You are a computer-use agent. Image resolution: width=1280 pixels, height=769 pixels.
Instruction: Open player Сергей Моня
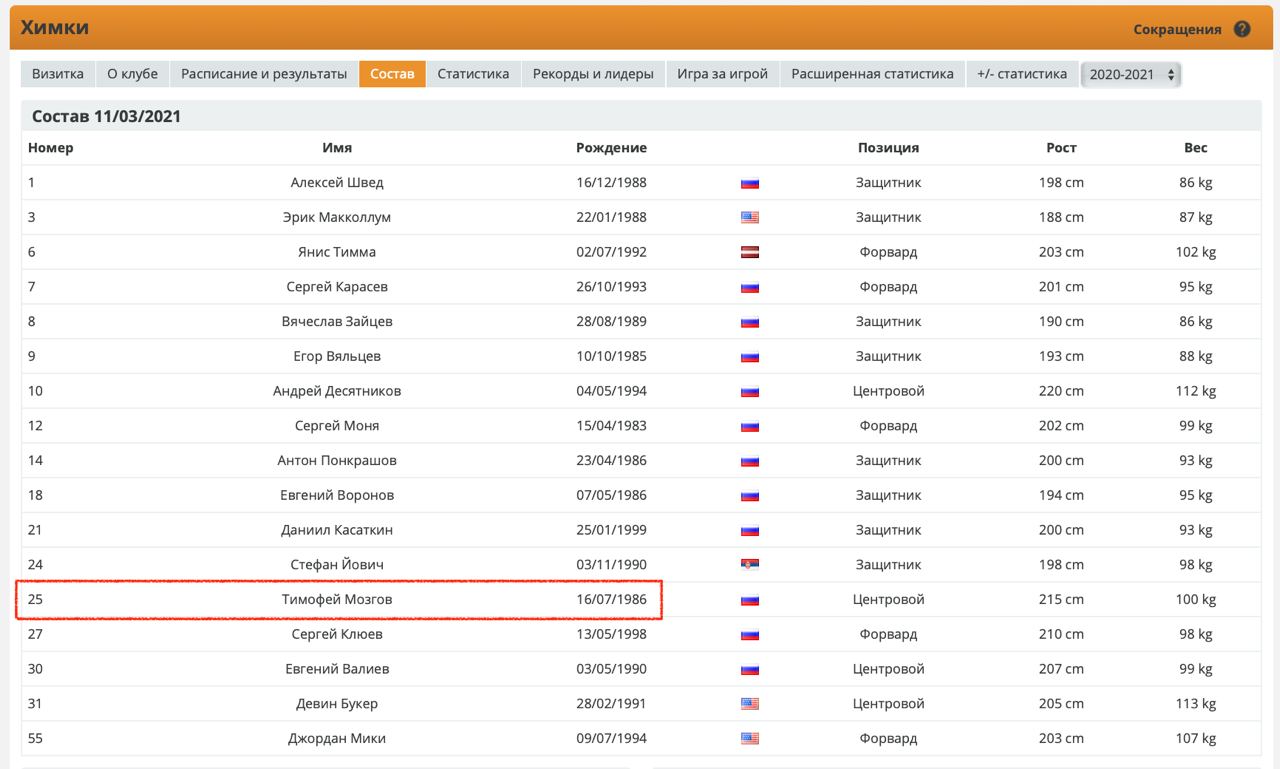click(x=337, y=425)
